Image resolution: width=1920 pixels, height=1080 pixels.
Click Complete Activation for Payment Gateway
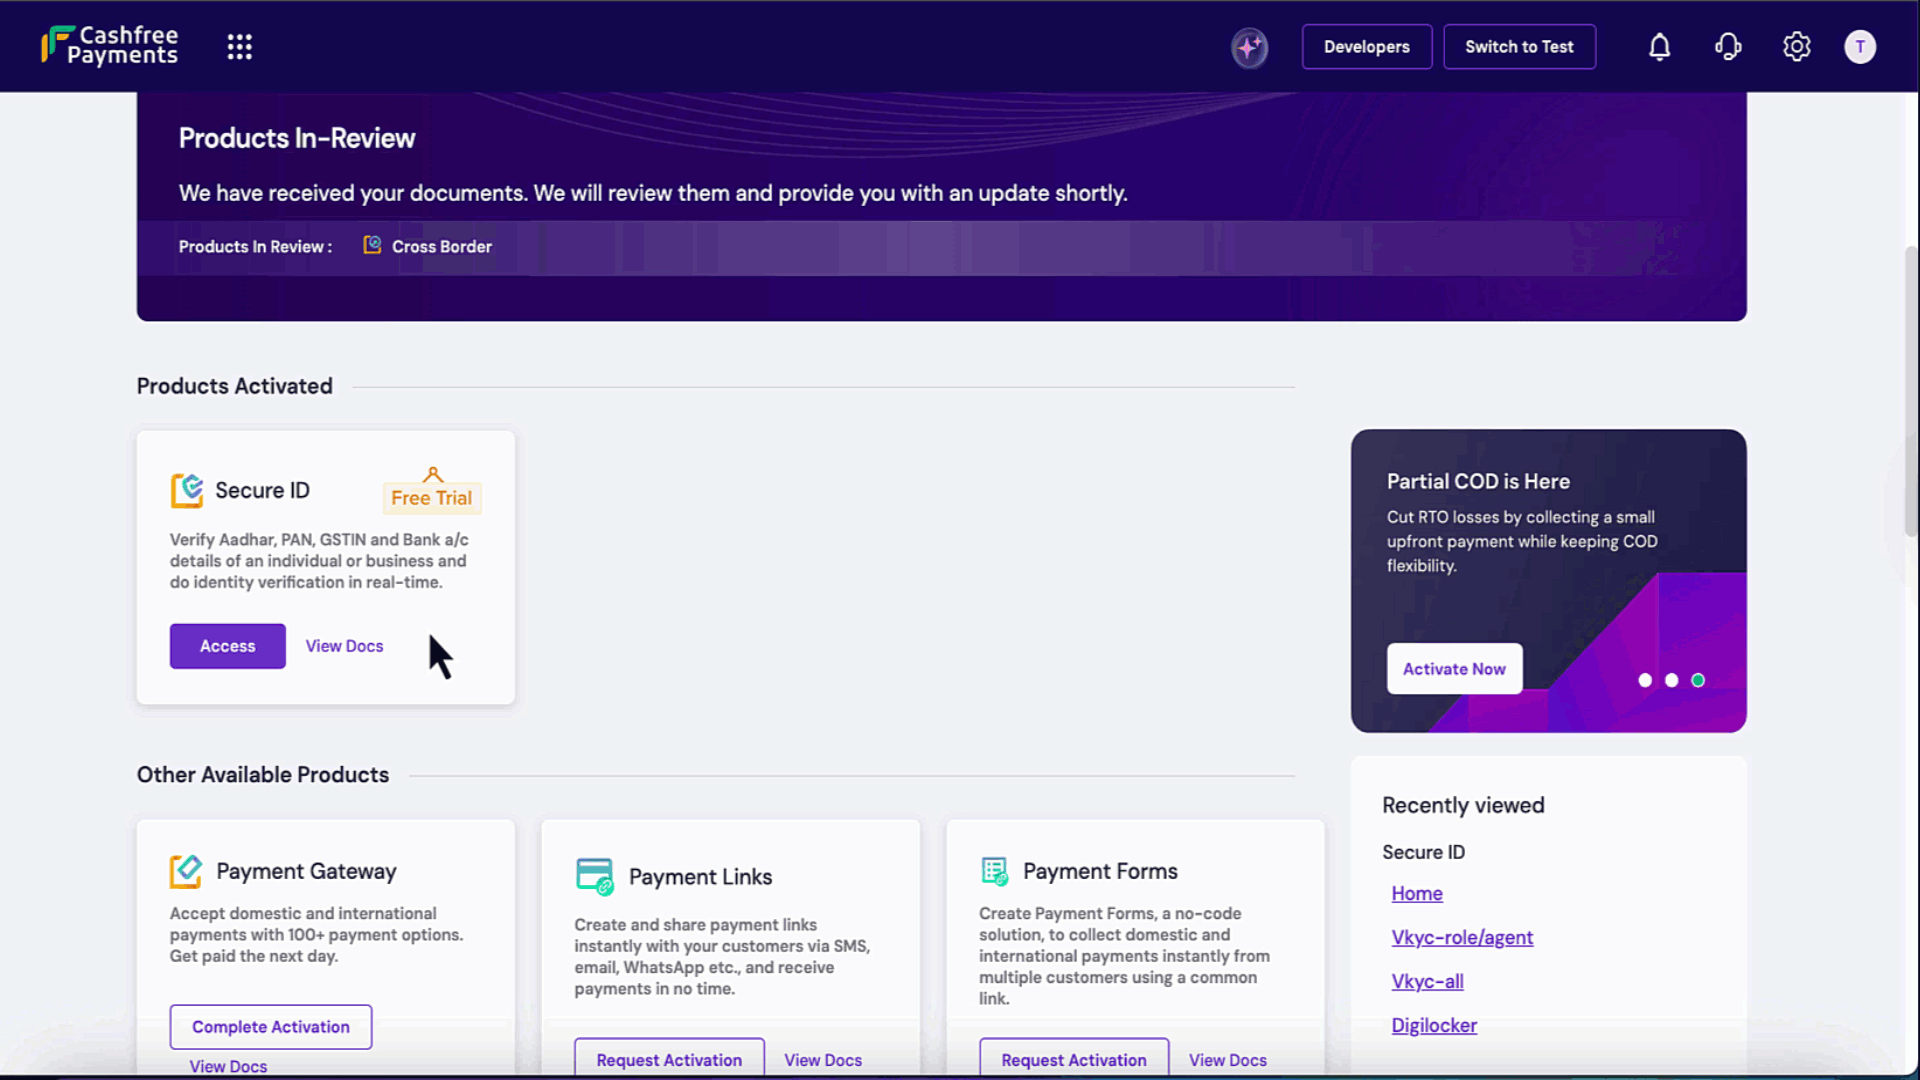(271, 1027)
